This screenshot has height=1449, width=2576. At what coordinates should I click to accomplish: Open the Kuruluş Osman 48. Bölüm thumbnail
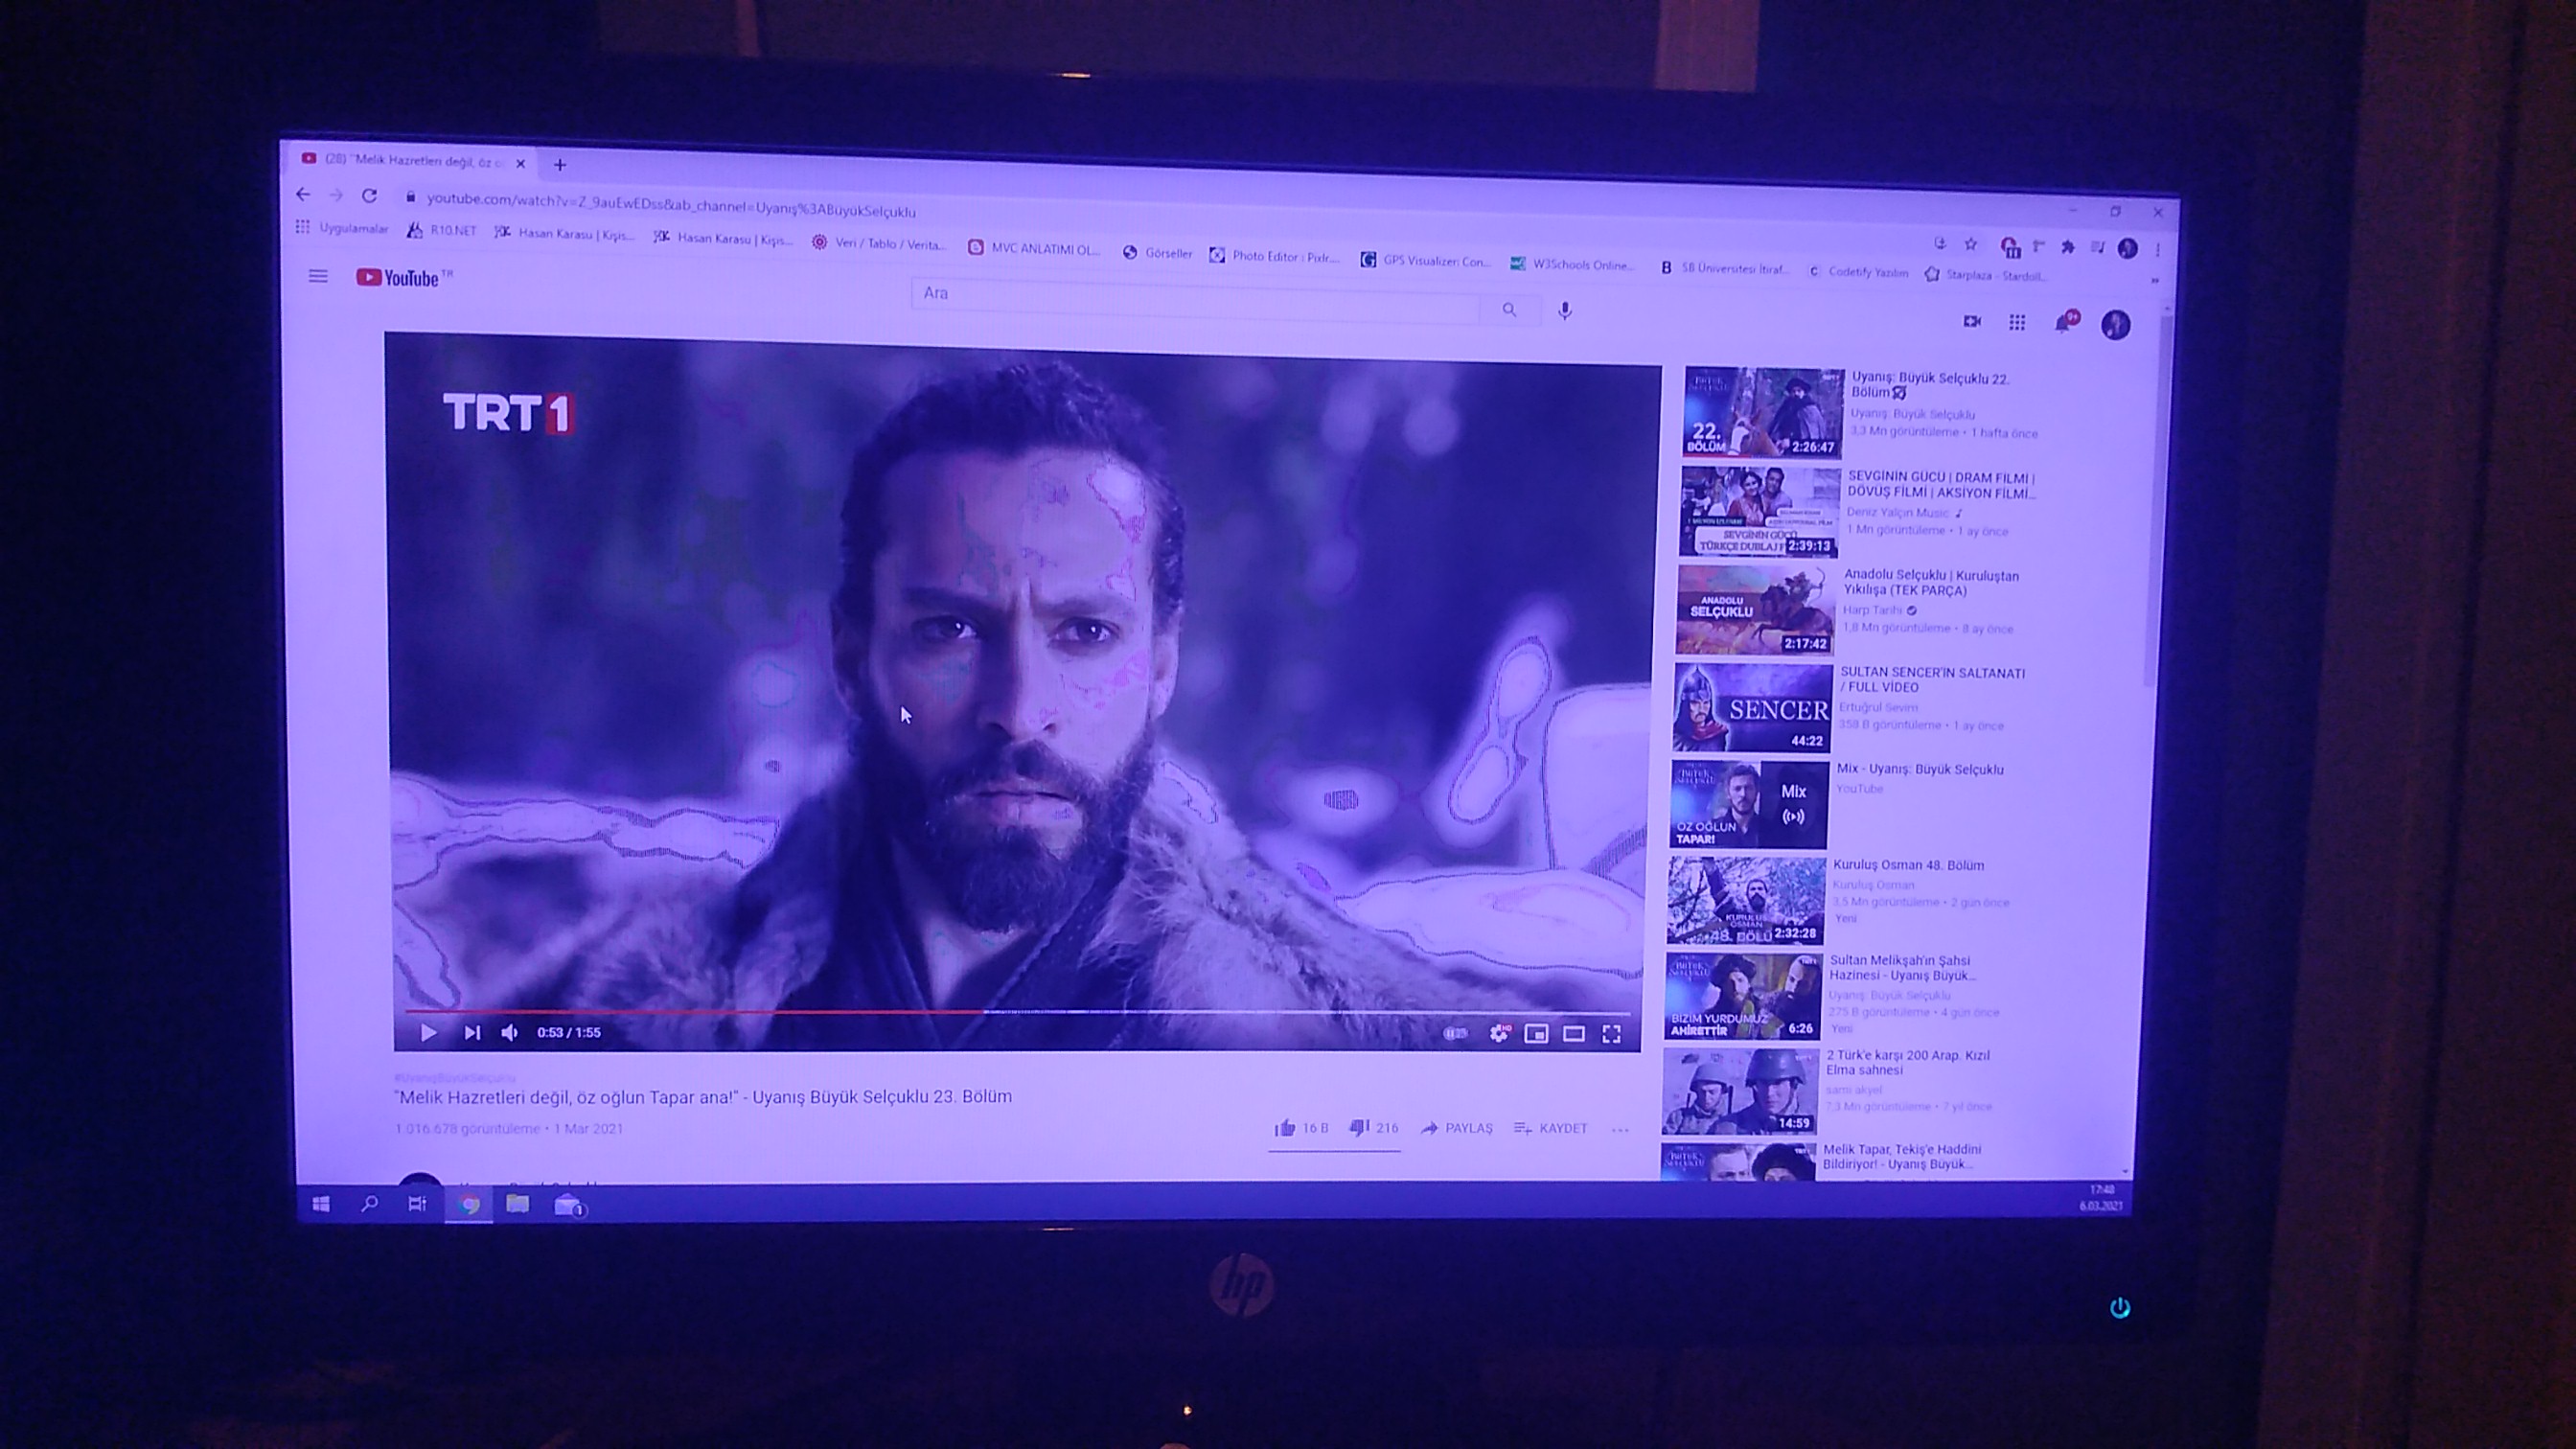click(x=1746, y=900)
